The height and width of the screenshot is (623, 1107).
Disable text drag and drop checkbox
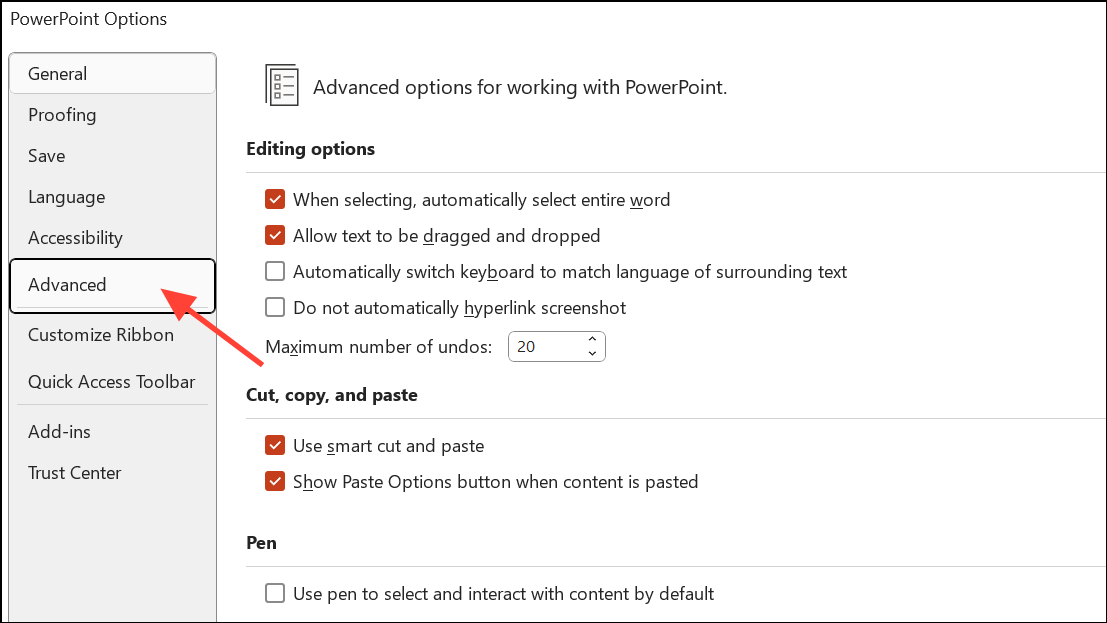(275, 236)
